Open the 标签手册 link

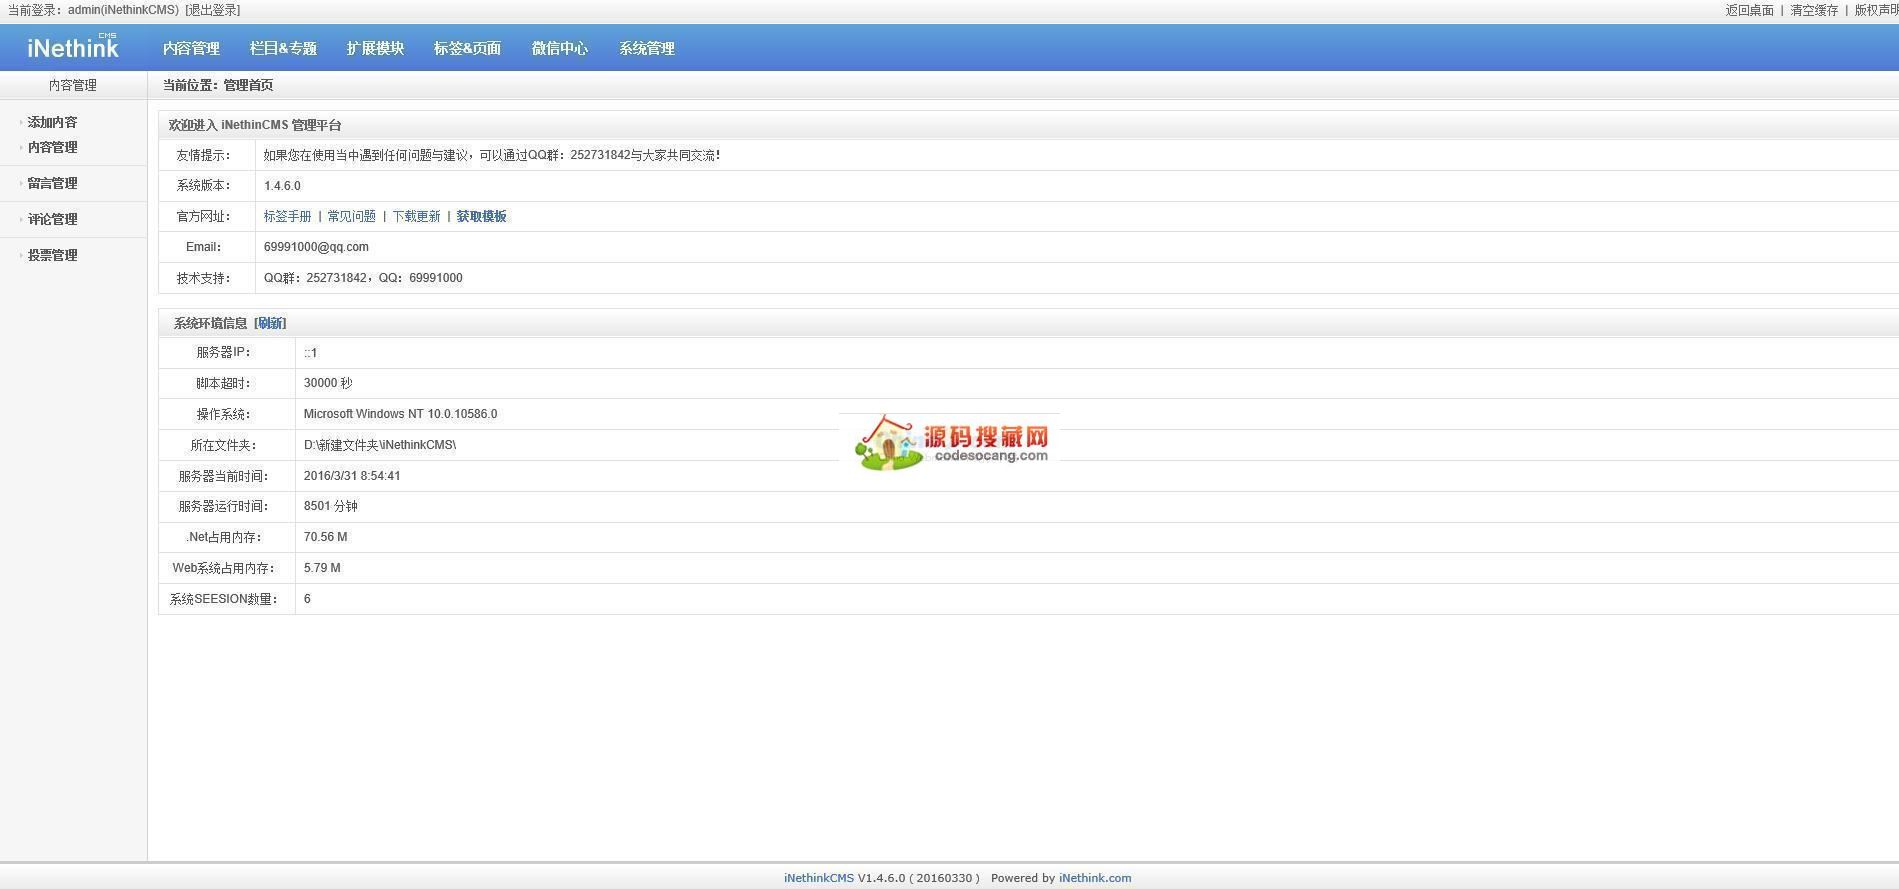(x=288, y=216)
